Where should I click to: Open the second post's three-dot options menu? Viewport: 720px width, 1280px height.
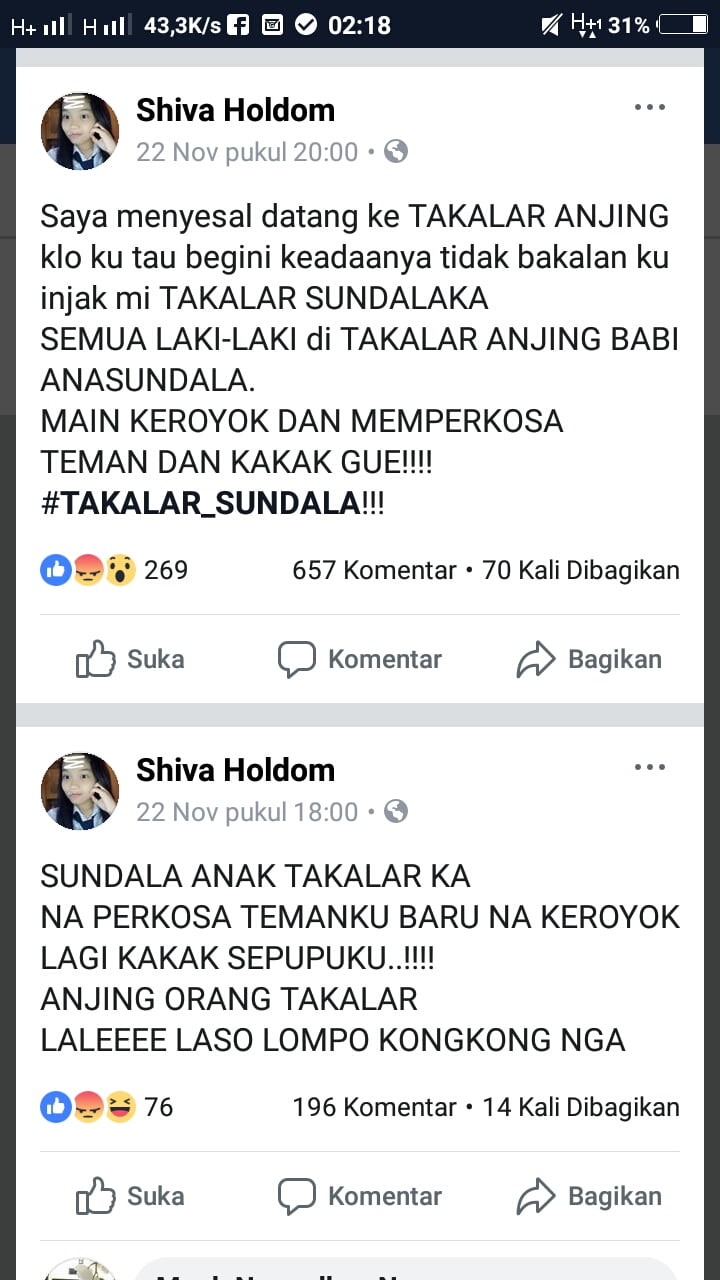click(650, 768)
